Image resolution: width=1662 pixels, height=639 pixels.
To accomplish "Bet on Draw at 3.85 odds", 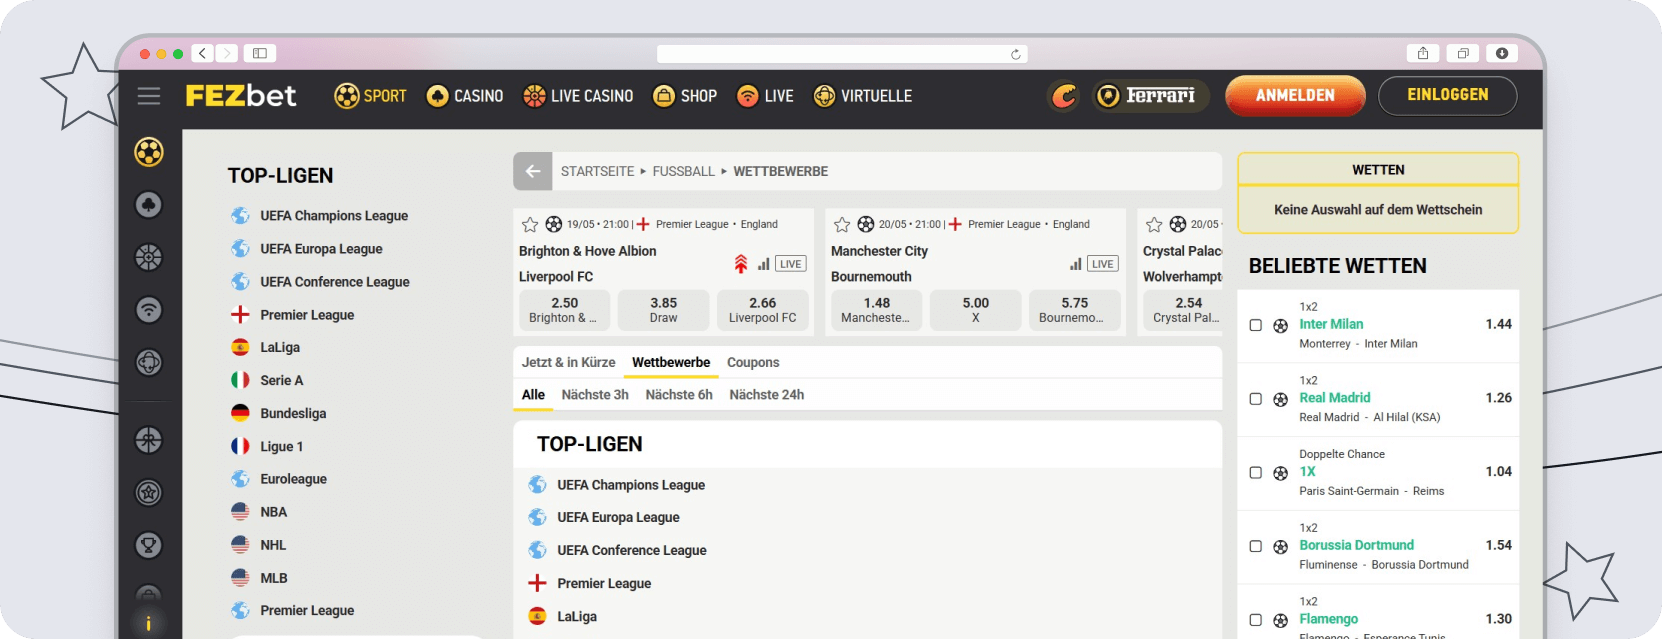I will pyautogui.click(x=664, y=310).
